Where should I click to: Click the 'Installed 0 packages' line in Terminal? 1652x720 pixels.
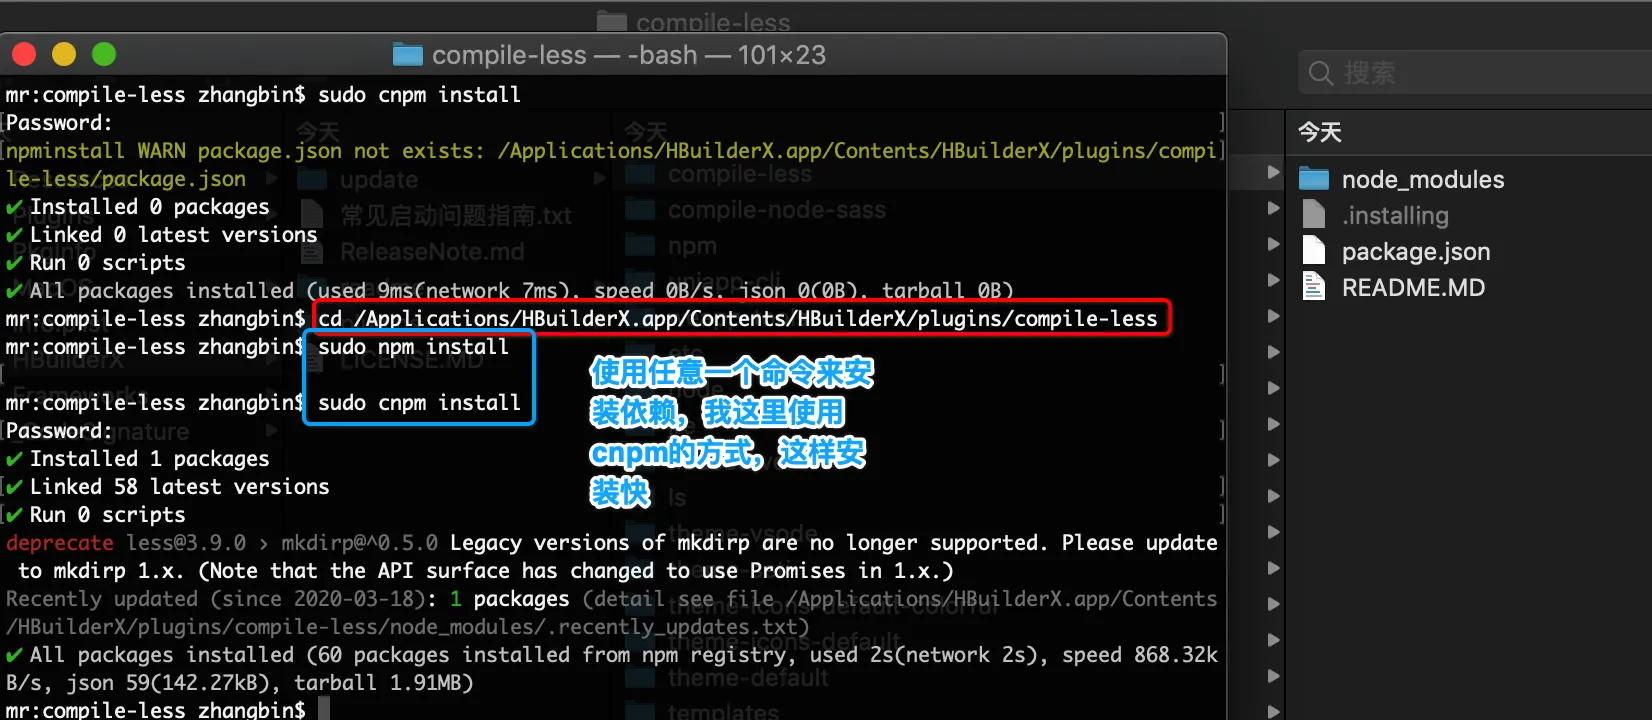(x=138, y=207)
